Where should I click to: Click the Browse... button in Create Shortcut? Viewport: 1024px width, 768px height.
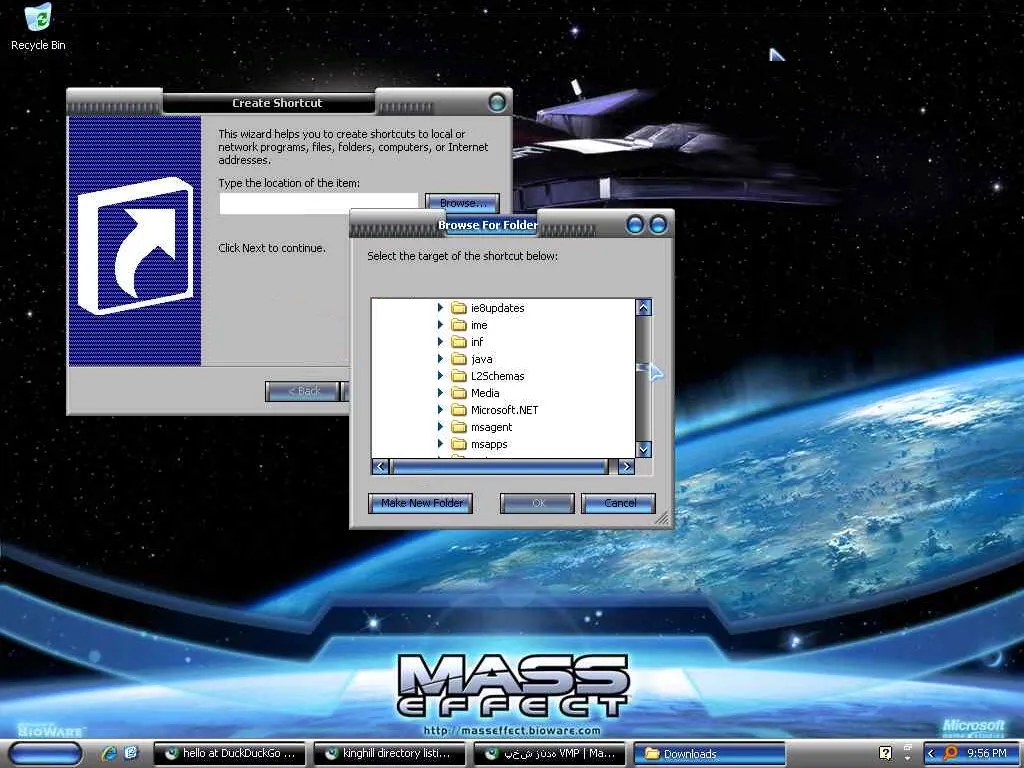(462, 202)
